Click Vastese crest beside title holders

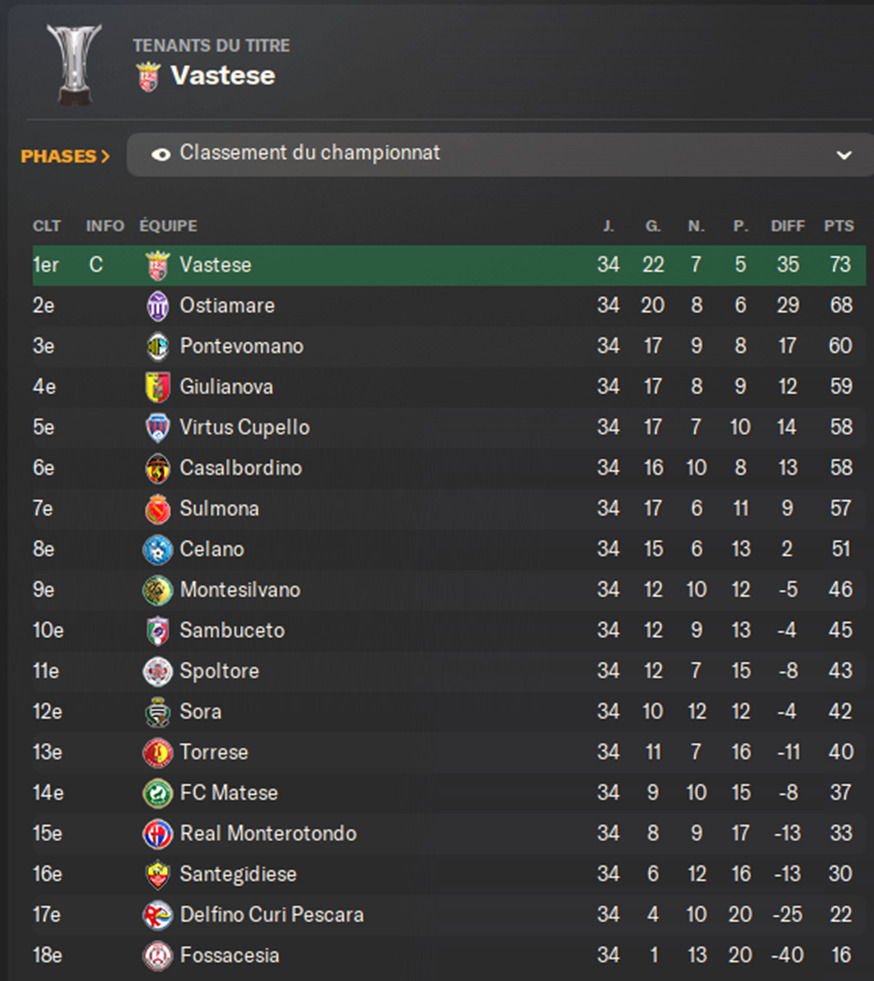(x=149, y=76)
